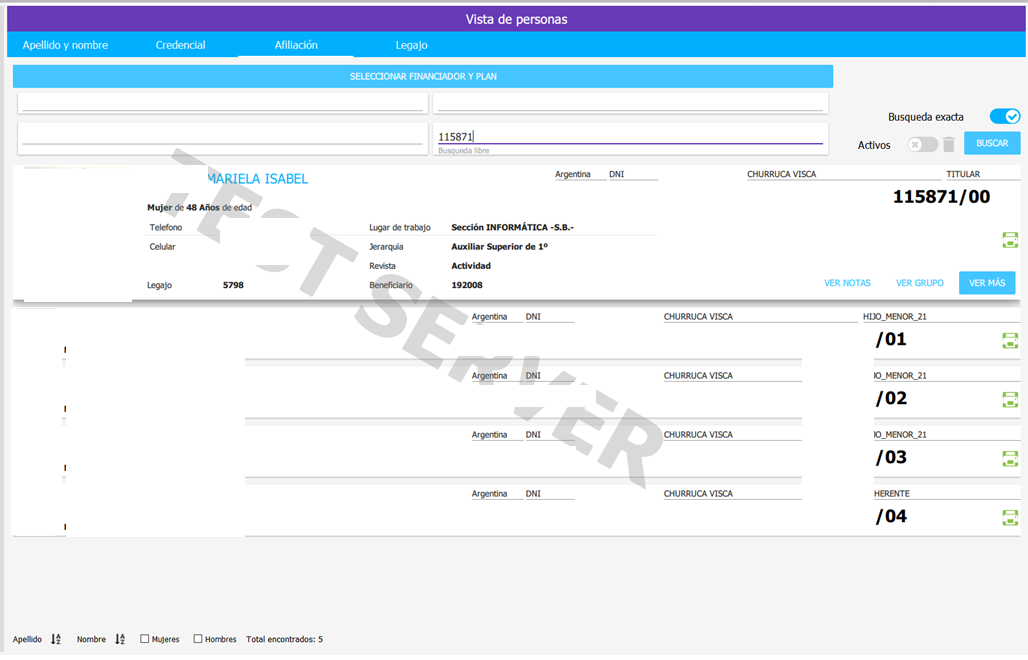Check the Hombres filter
Image resolution: width=1028 pixels, height=660 pixels.
(x=197, y=638)
